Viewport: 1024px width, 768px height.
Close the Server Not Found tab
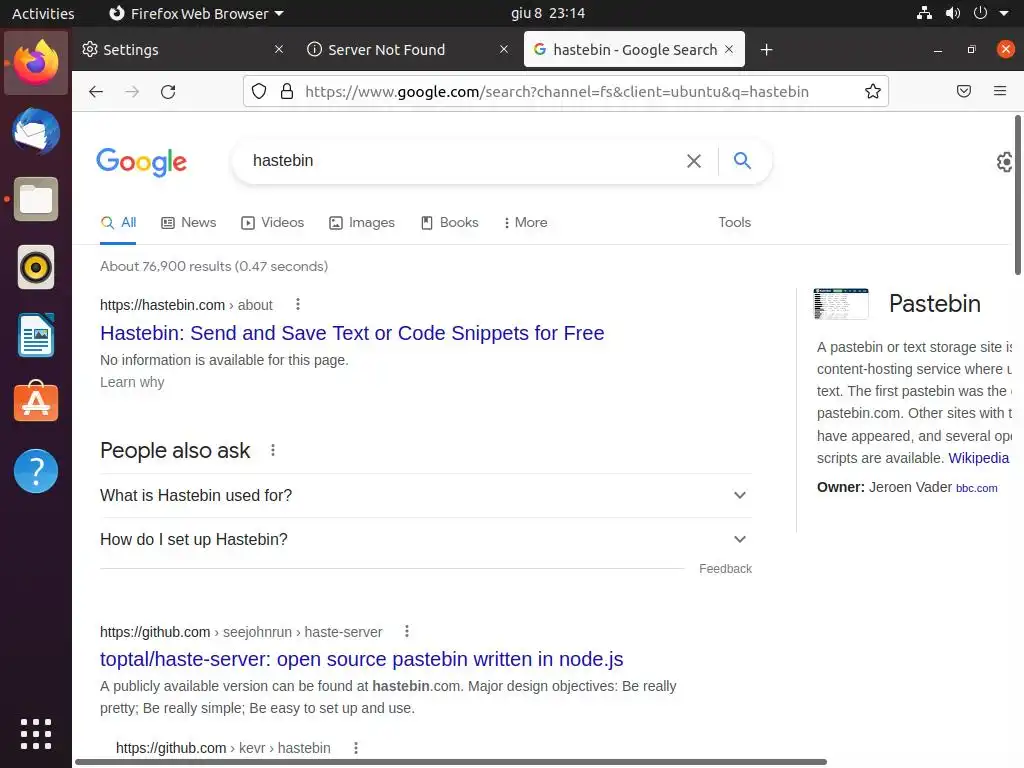[x=504, y=49]
